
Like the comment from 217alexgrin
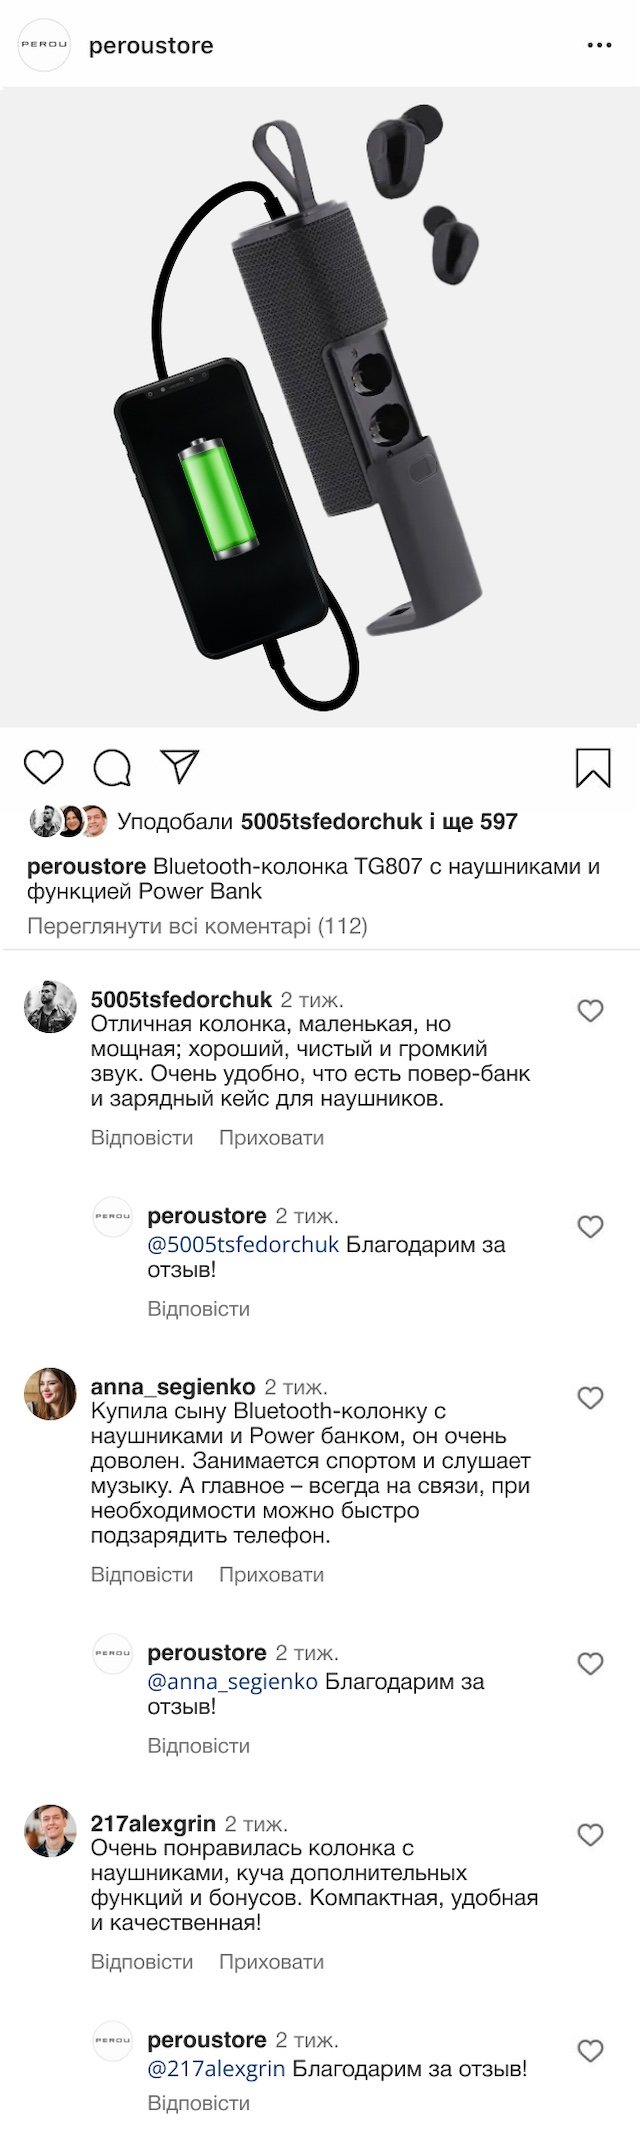pos(591,1835)
